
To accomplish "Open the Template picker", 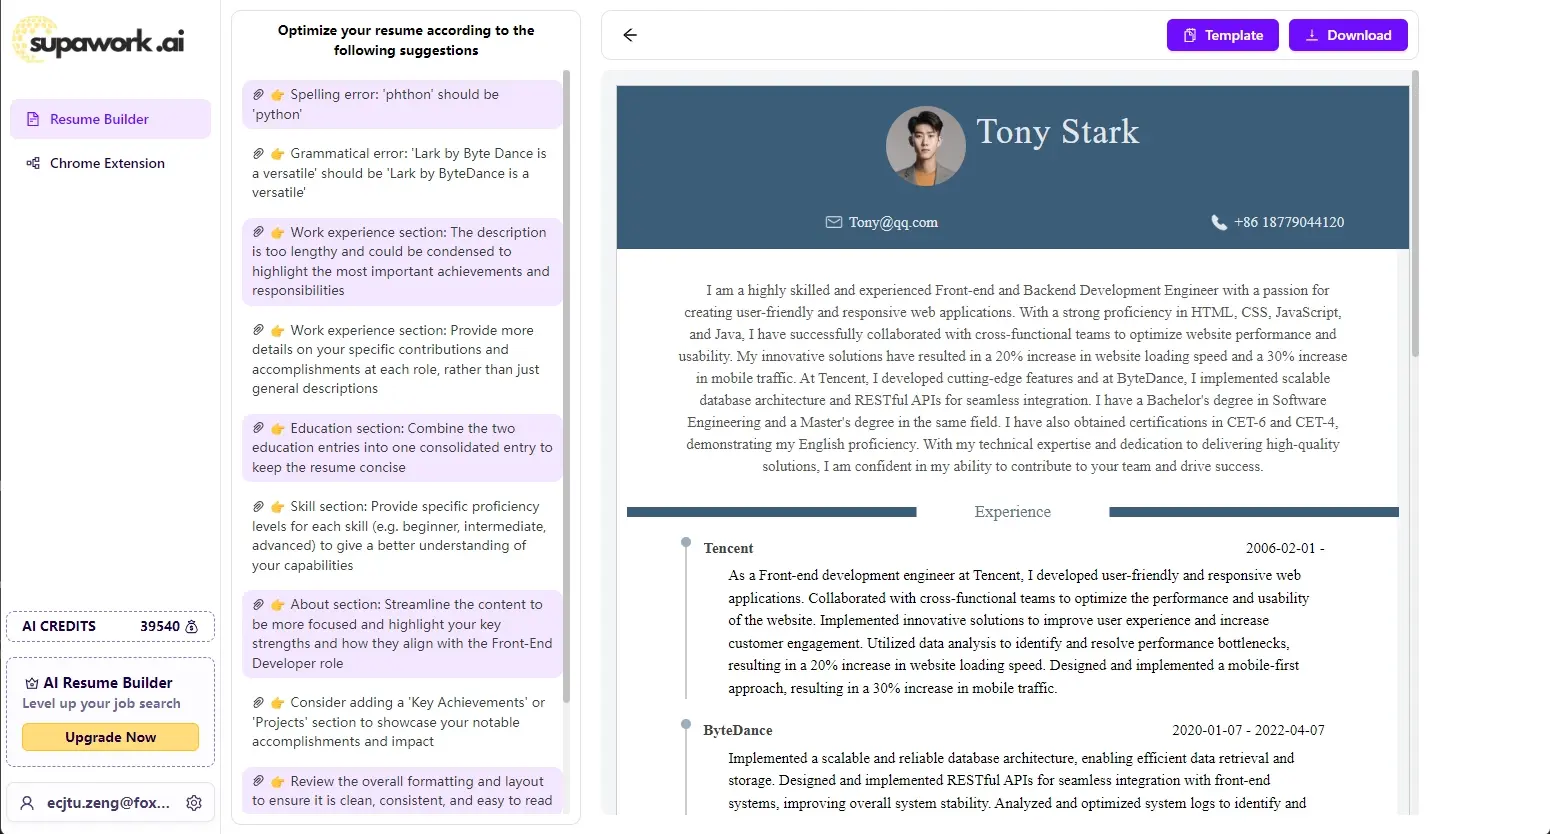I will (x=1222, y=35).
